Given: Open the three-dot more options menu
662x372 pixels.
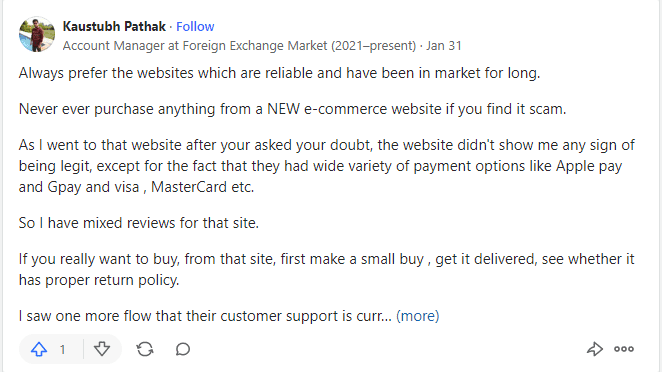Looking at the screenshot, I should (x=624, y=349).
